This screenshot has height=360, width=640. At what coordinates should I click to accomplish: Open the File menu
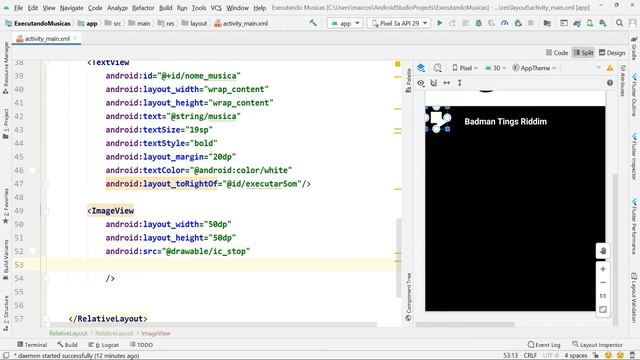point(18,8)
